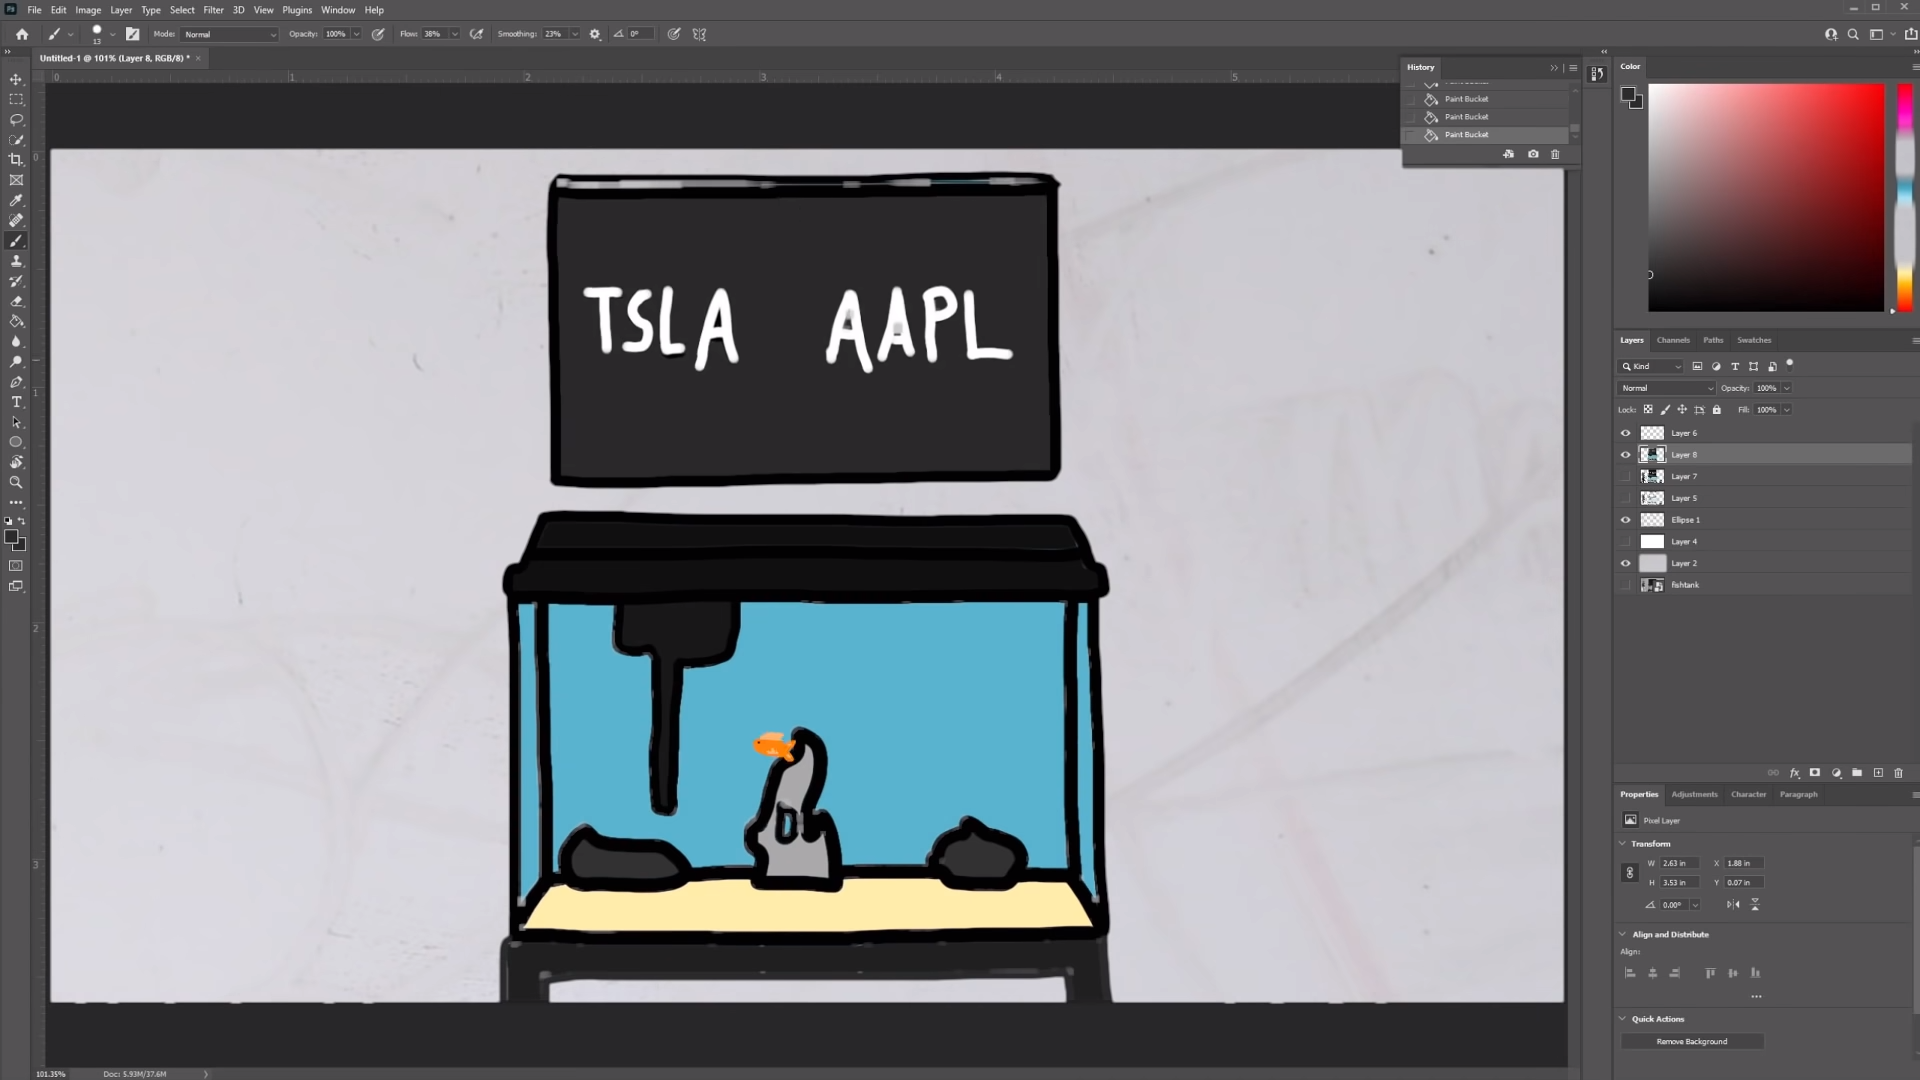Hide Layer 8 visibility eye

[1625, 455]
